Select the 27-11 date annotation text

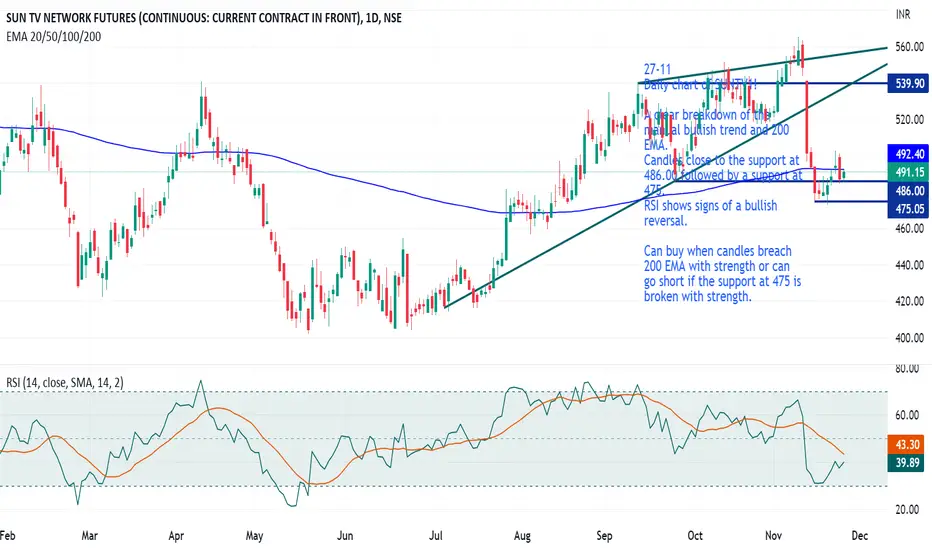coord(657,70)
